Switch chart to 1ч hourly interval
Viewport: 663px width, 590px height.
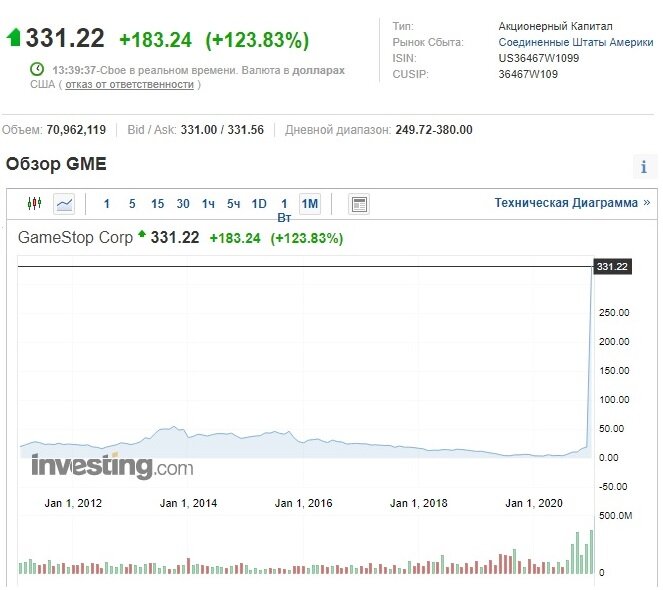tap(208, 204)
